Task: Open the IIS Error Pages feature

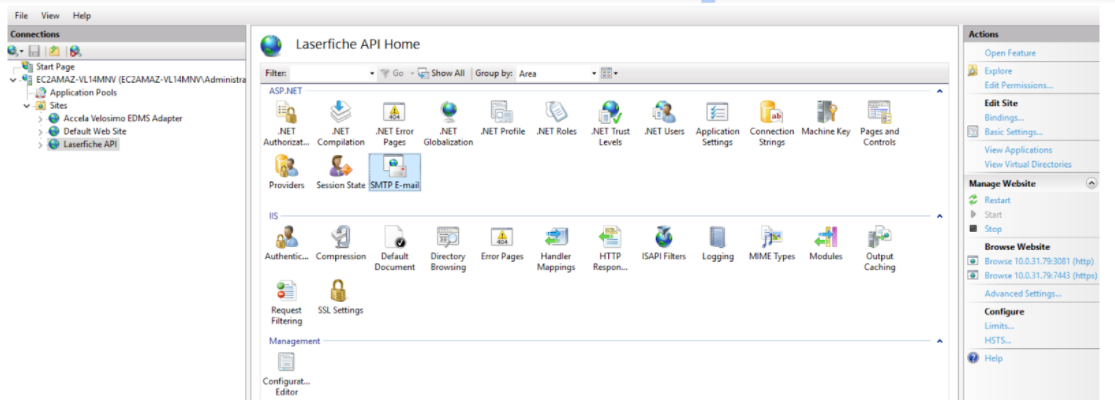Action: [x=502, y=244]
